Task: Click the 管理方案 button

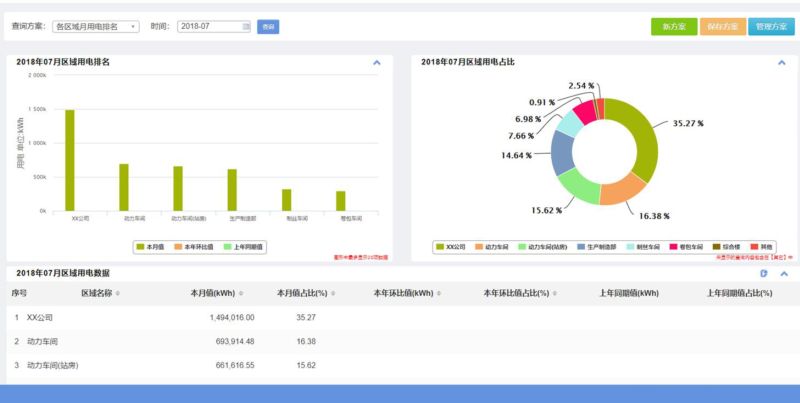Action: (771, 27)
